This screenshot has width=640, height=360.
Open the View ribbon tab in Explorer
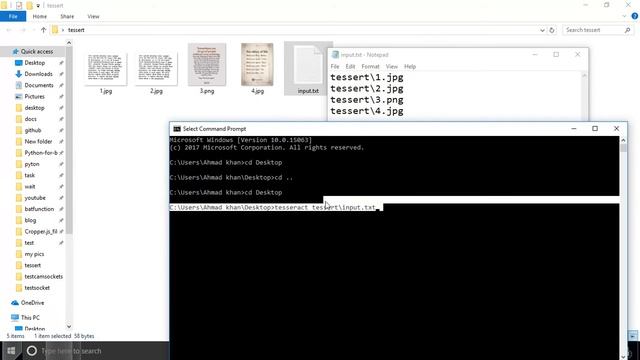93,16
